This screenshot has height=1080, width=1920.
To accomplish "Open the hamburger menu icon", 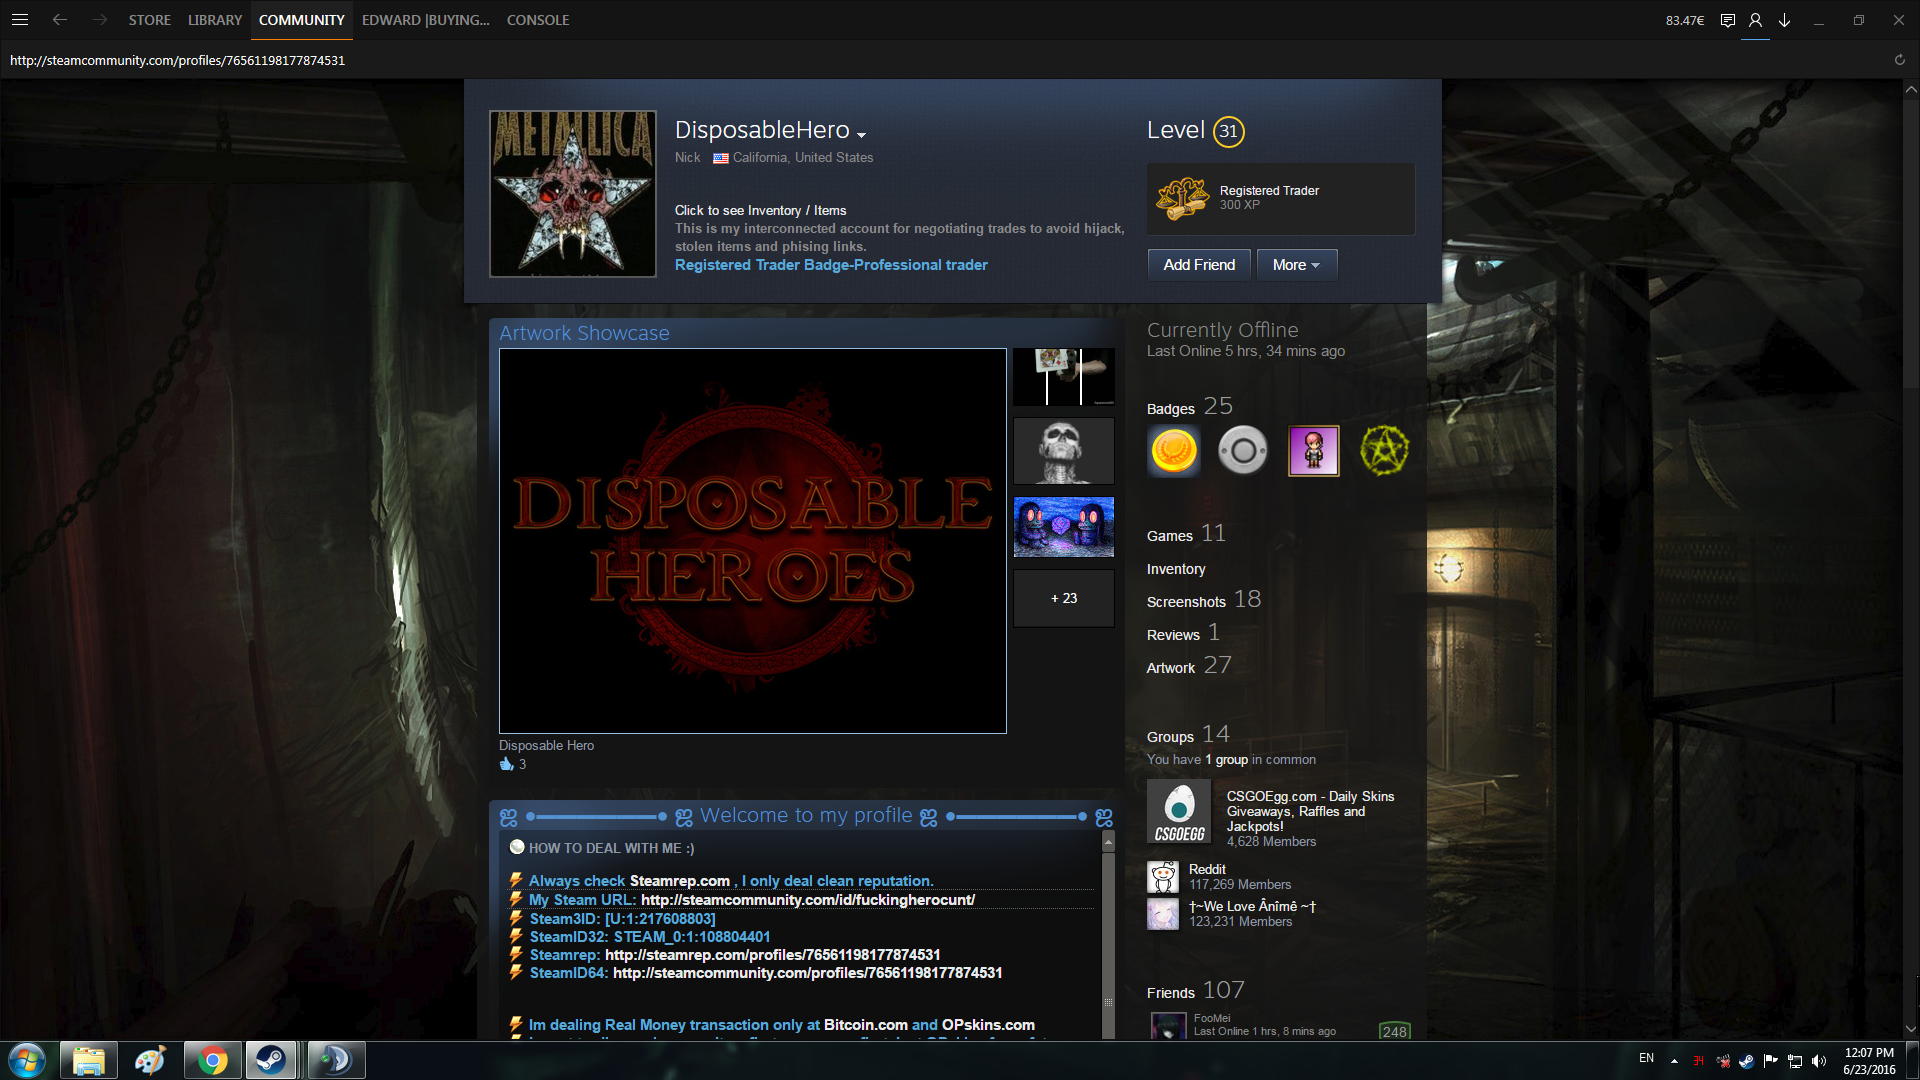I will pos(20,20).
